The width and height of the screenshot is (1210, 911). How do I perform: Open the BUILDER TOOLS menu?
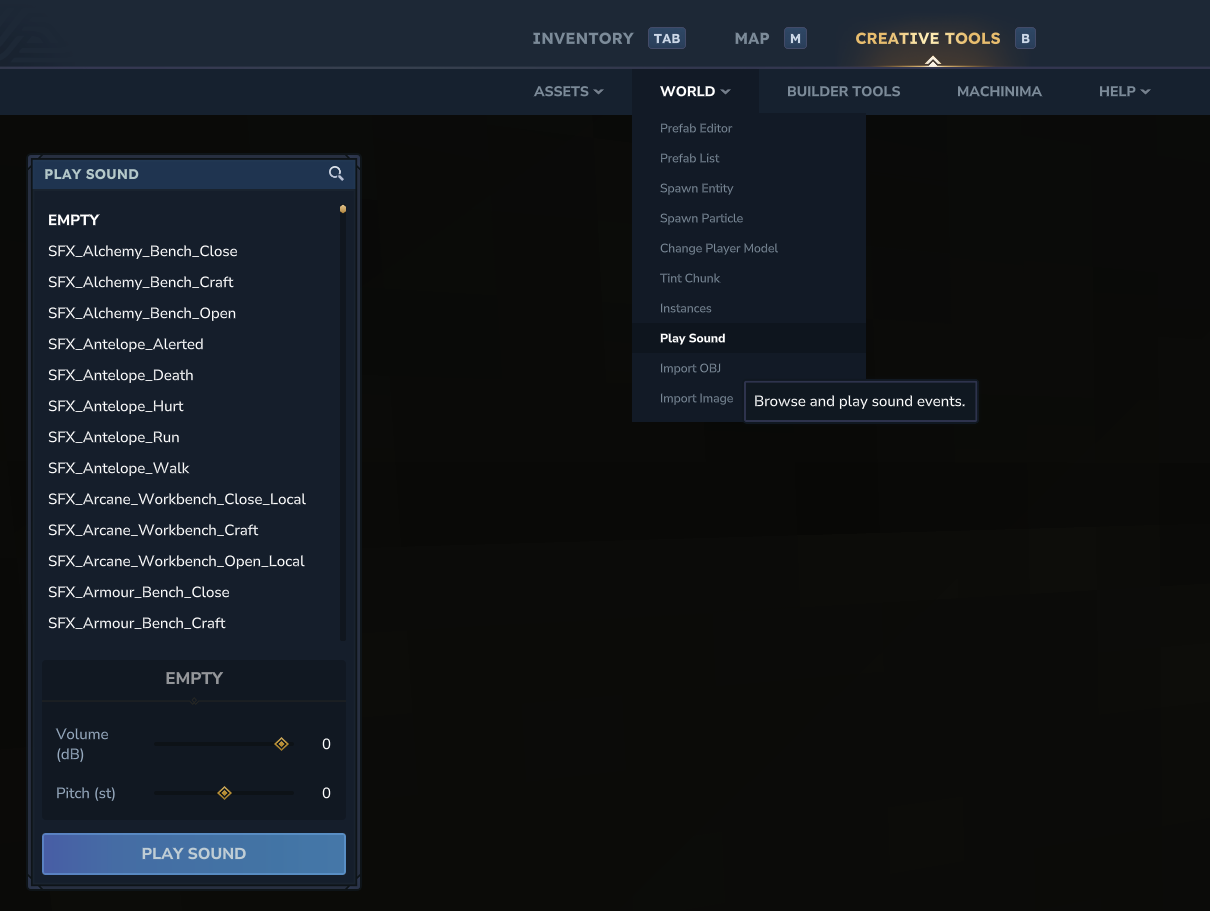(843, 91)
